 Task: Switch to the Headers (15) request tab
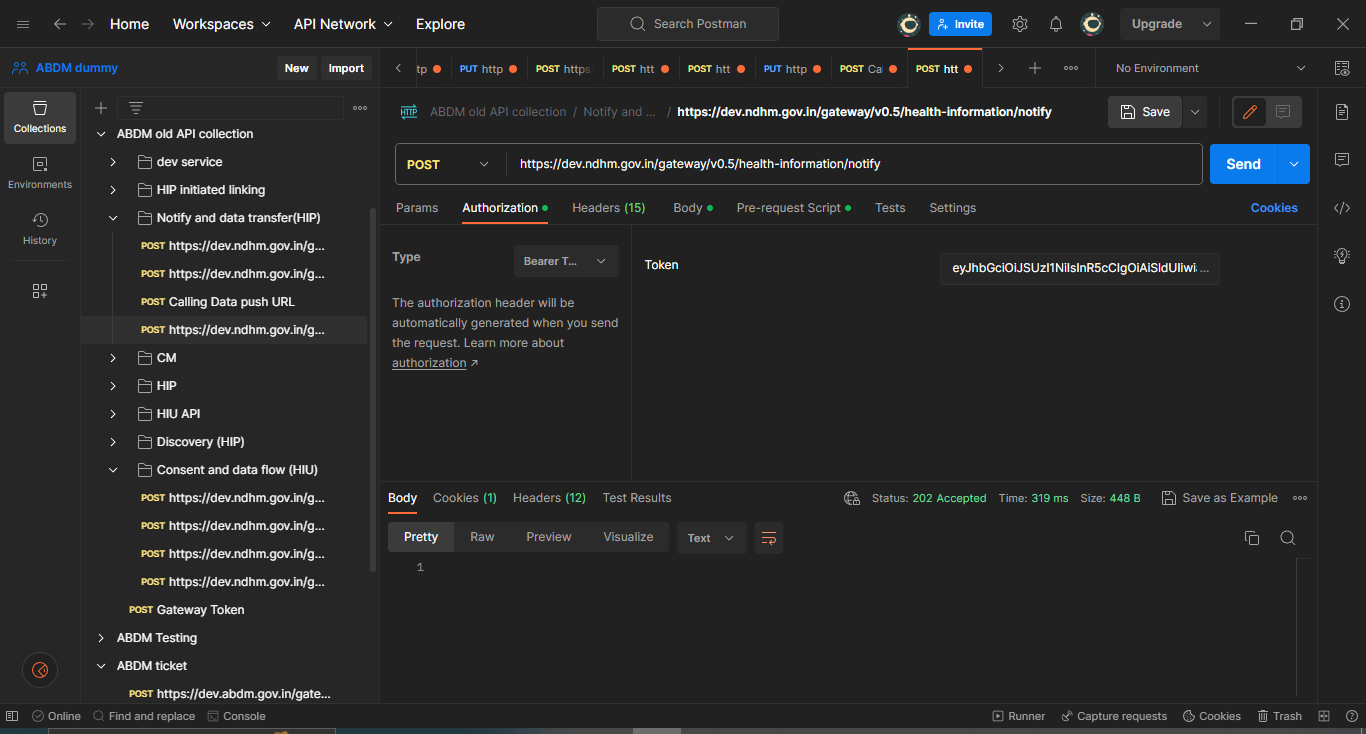[609, 208]
